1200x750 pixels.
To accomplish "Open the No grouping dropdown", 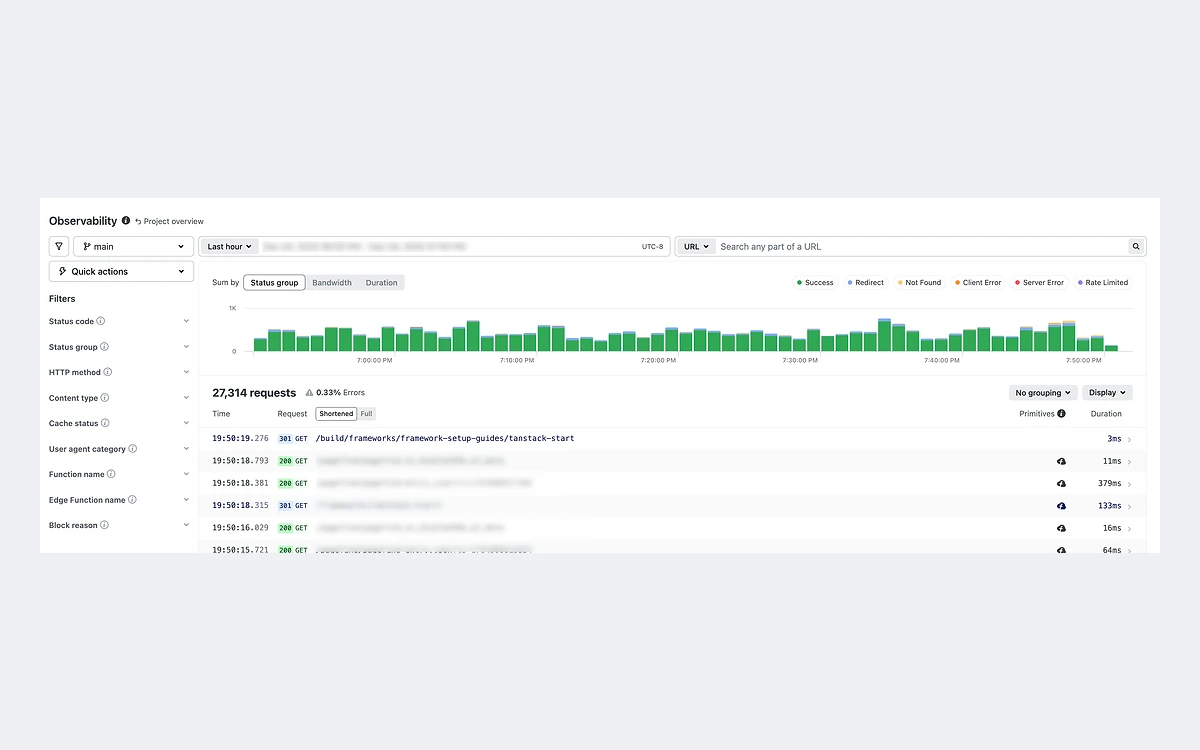I will tap(1043, 393).
